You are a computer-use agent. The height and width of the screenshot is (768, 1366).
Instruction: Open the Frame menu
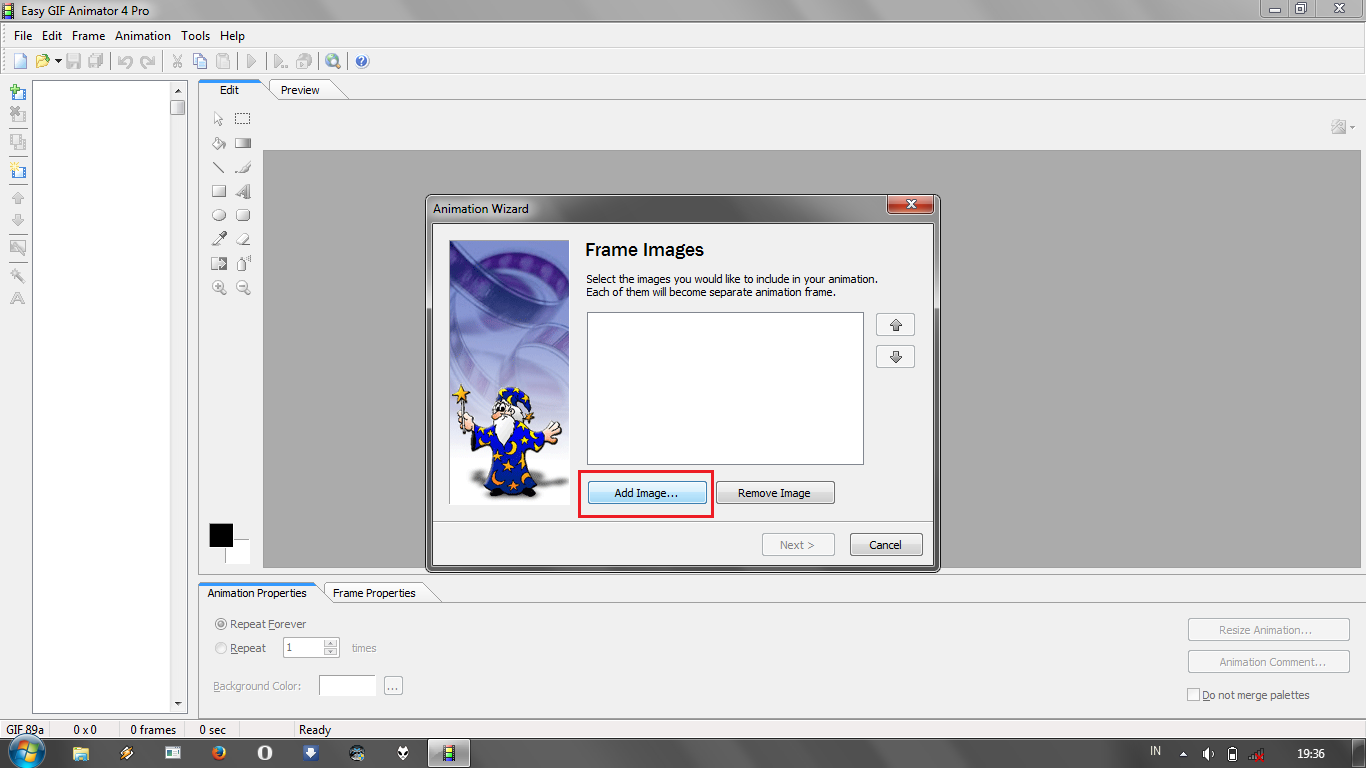point(88,35)
